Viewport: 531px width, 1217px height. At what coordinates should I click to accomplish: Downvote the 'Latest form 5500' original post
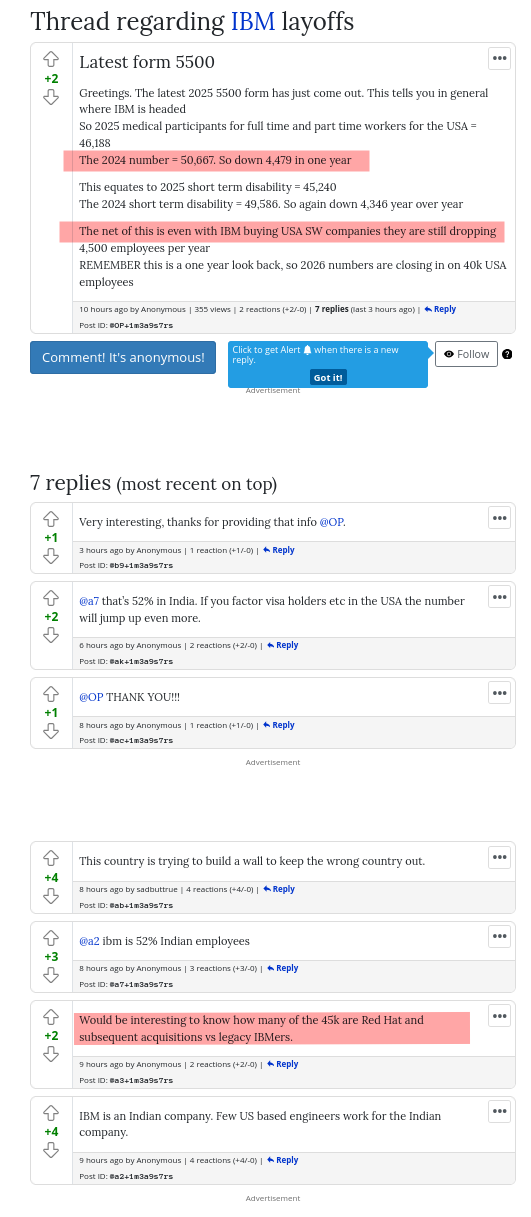51,97
